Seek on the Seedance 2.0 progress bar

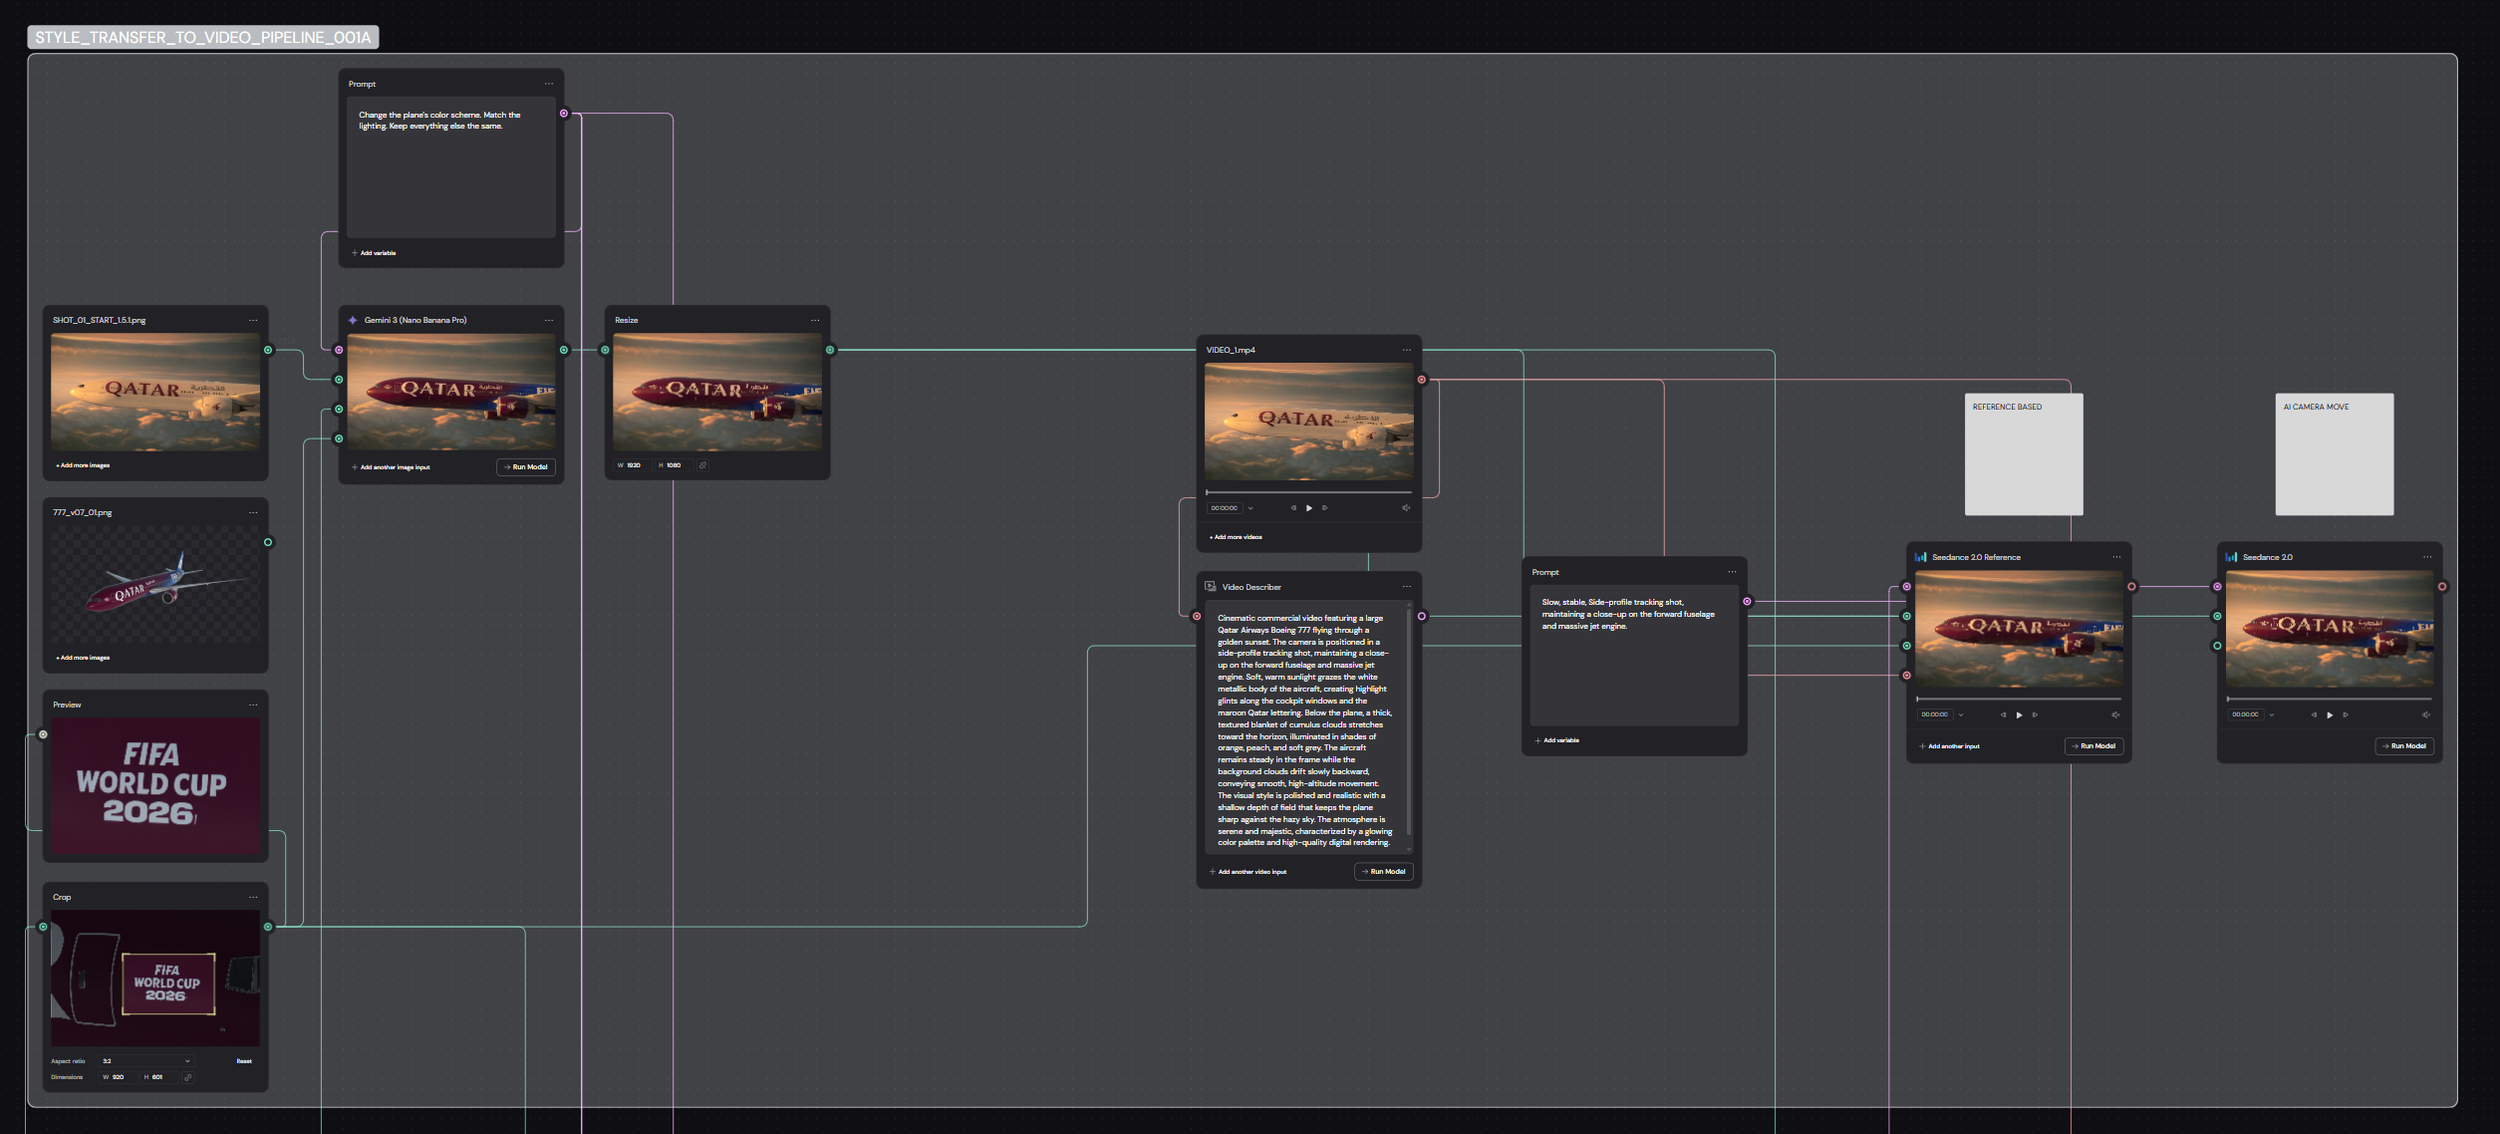point(2330,699)
